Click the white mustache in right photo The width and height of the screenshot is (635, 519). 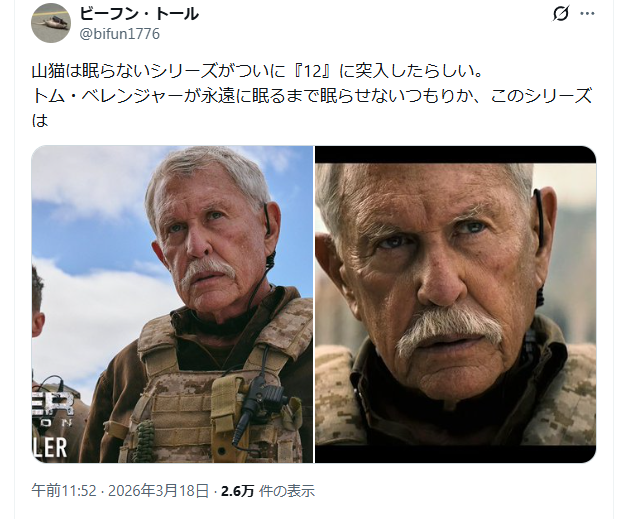(x=449, y=326)
